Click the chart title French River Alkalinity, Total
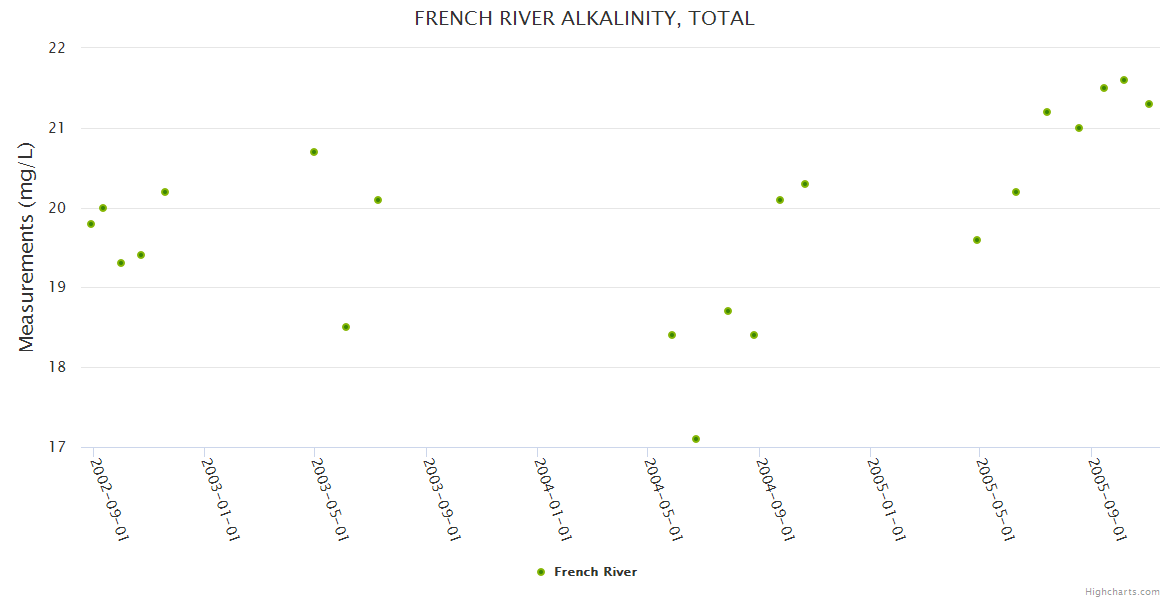 584,19
